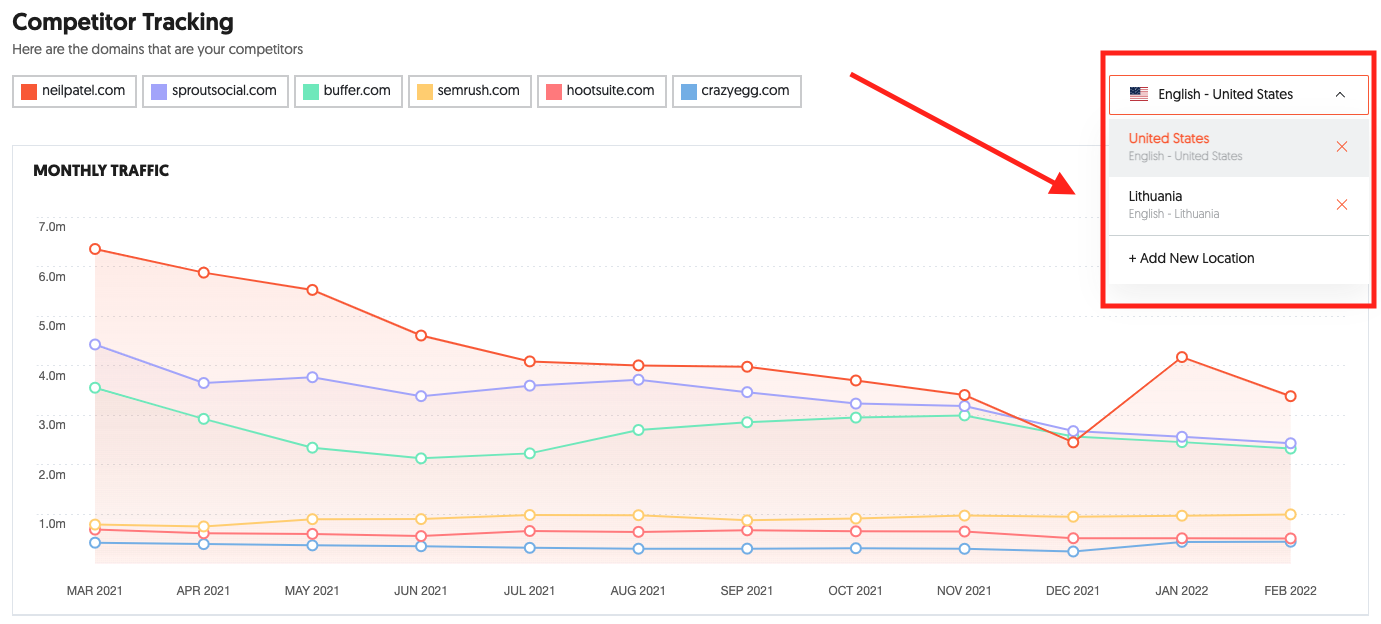Viewport: 1381px width, 624px height.
Task: Collapse the location dropdown chevron
Action: tap(1340, 95)
